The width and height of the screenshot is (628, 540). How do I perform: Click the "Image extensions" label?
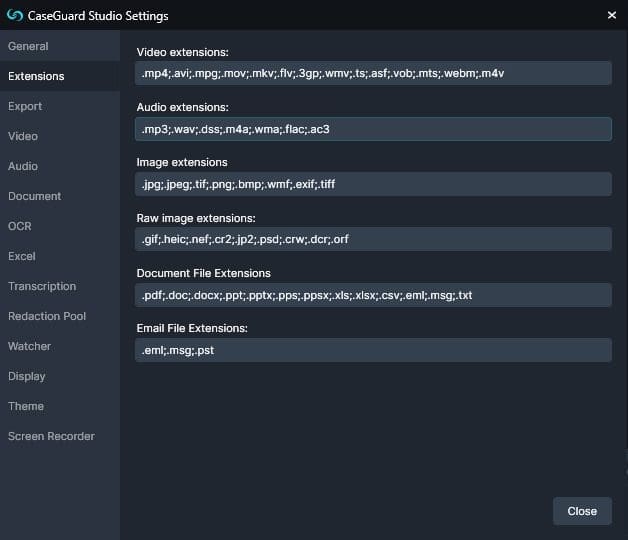click(182, 162)
